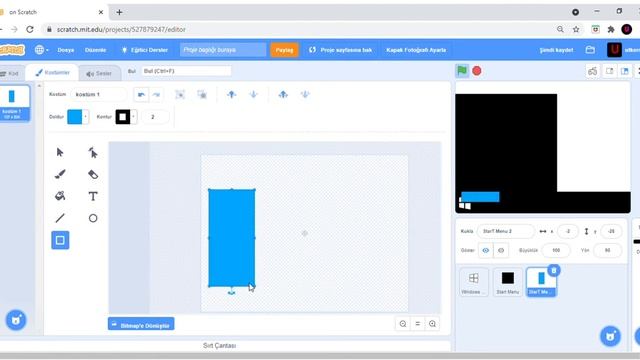Click Proje sayfasına bak button
Screen dimensions: 640x360
pyautogui.click(x=341, y=50)
